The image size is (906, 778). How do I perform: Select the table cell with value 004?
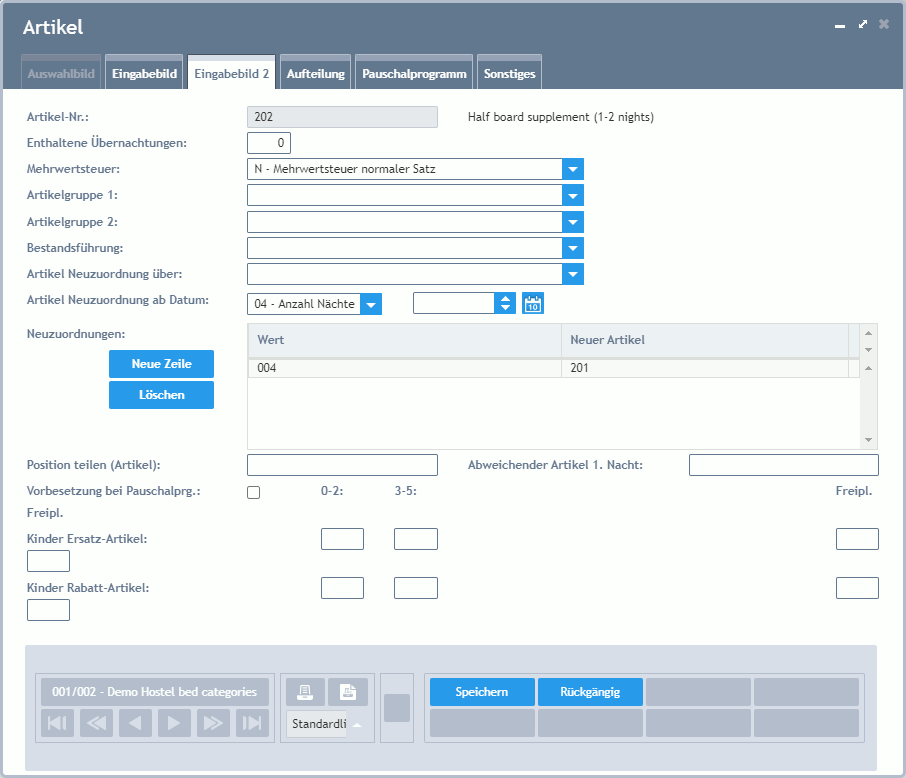[404, 368]
